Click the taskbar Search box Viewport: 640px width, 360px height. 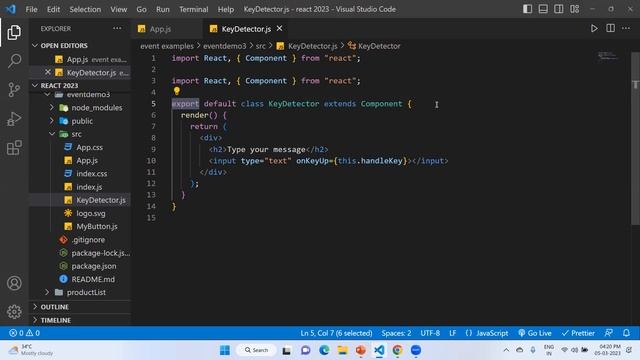coord(256,350)
